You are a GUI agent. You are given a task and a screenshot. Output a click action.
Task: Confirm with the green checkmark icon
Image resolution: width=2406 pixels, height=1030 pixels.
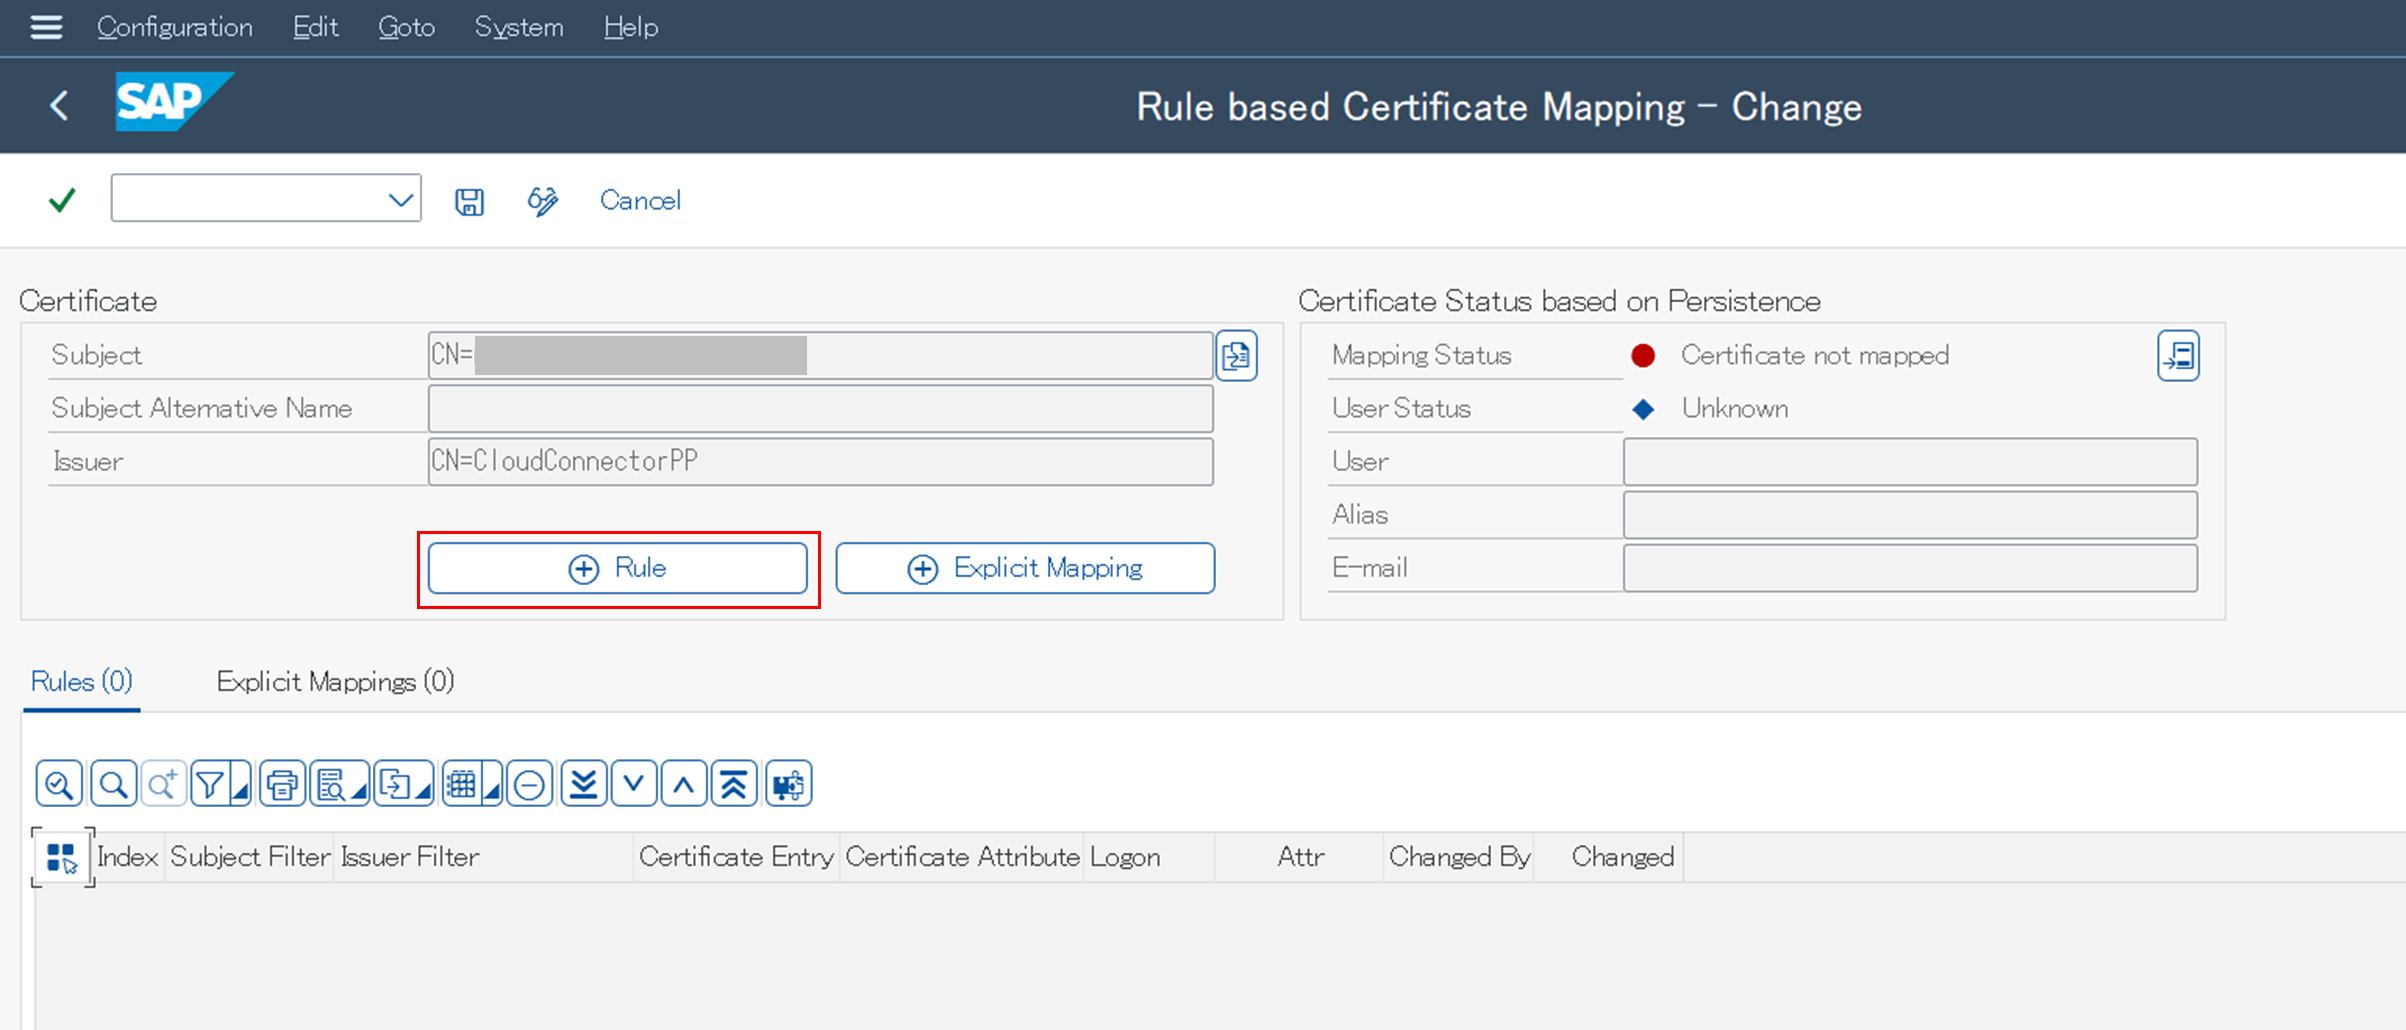[x=62, y=200]
